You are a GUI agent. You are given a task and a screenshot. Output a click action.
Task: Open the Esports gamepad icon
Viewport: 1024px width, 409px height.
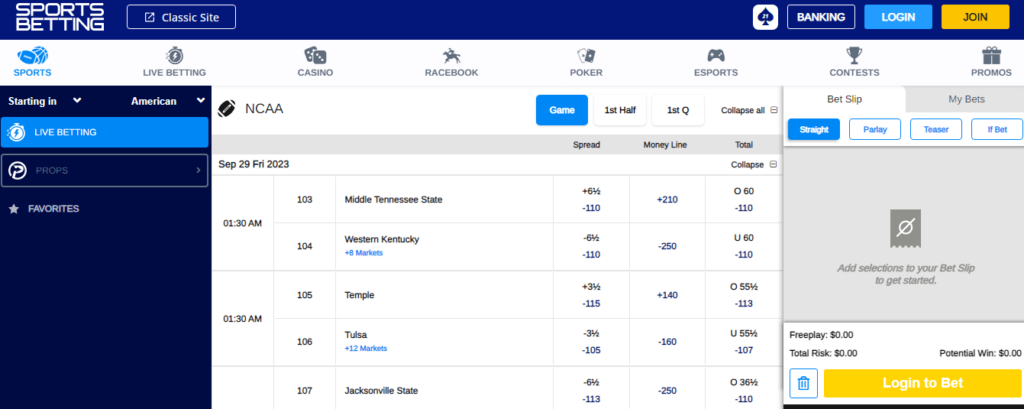coord(716,55)
